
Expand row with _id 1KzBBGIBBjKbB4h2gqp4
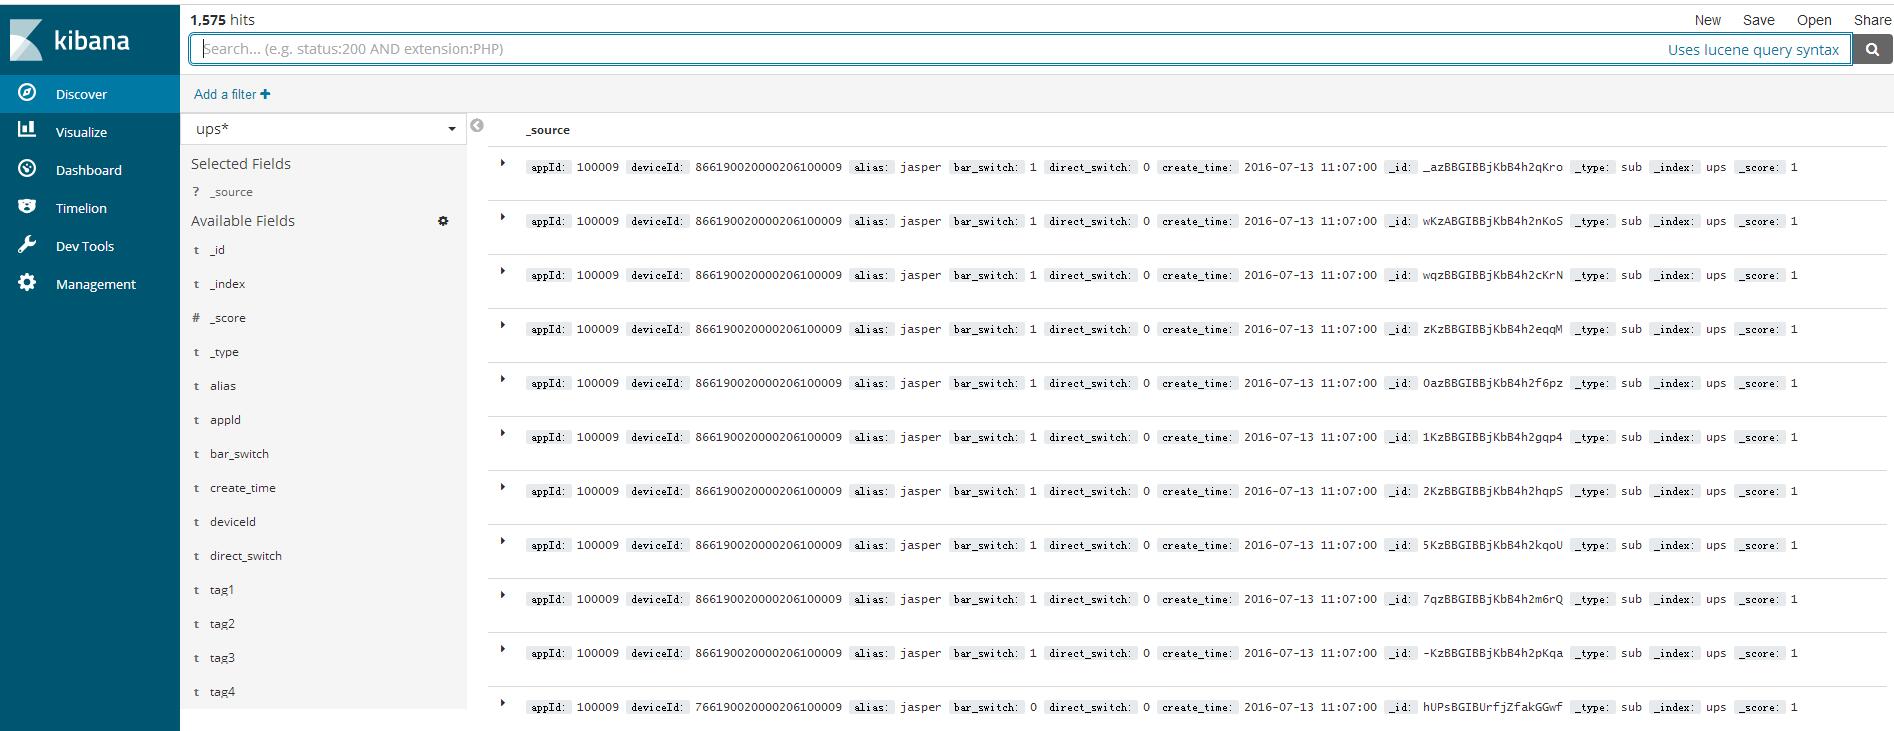pyautogui.click(x=503, y=433)
